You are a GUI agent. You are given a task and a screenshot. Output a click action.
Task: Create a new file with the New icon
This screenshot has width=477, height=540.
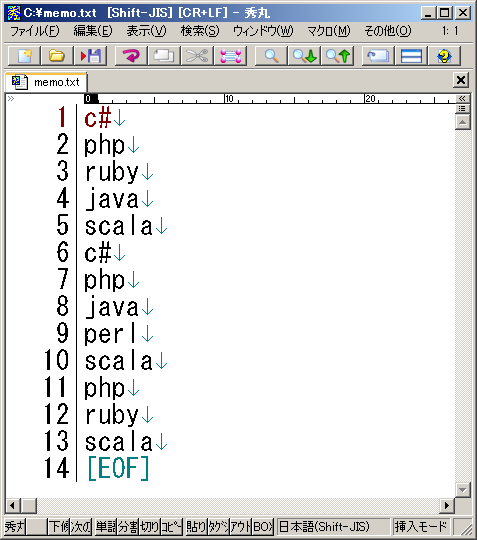point(24,56)
